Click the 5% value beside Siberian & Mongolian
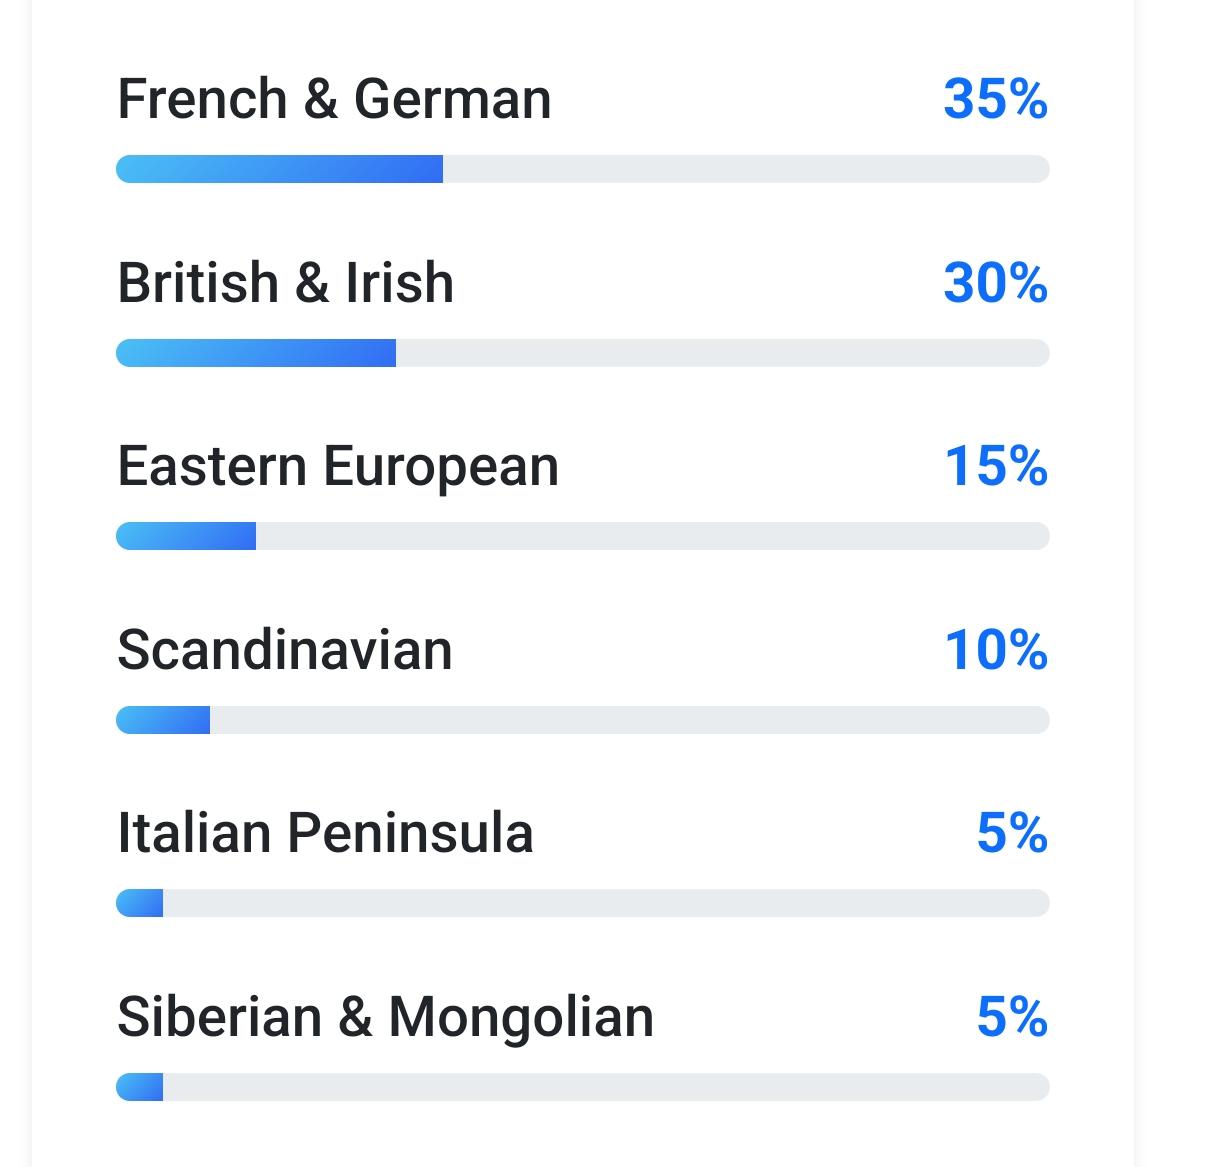Image resolution: width=1219 pixels, height=1167 pixels. pos(1012,1017)
